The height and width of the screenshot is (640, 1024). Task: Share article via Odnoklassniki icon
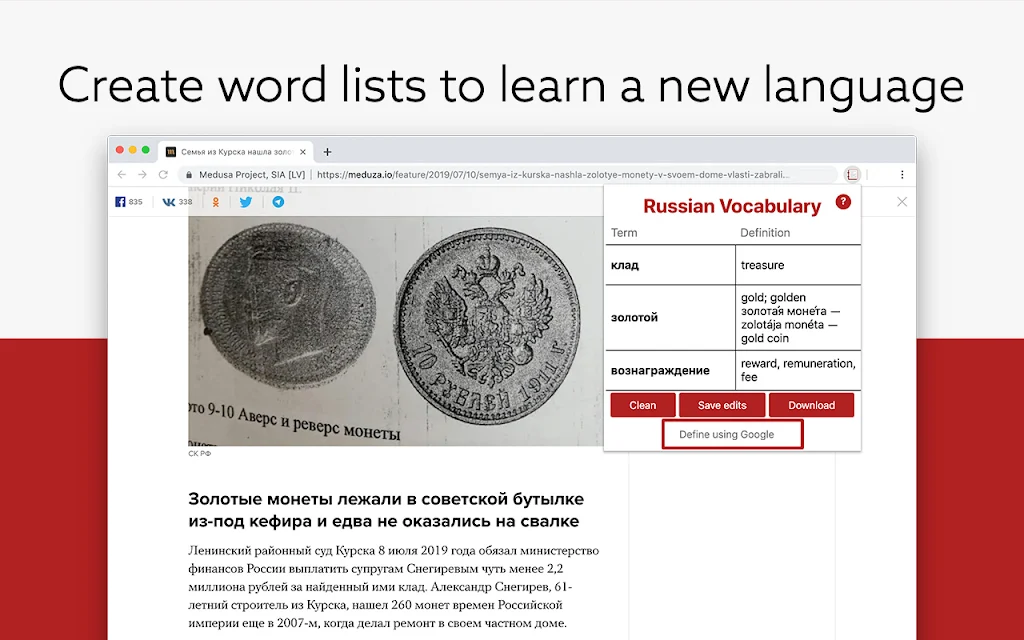[216, 202]
